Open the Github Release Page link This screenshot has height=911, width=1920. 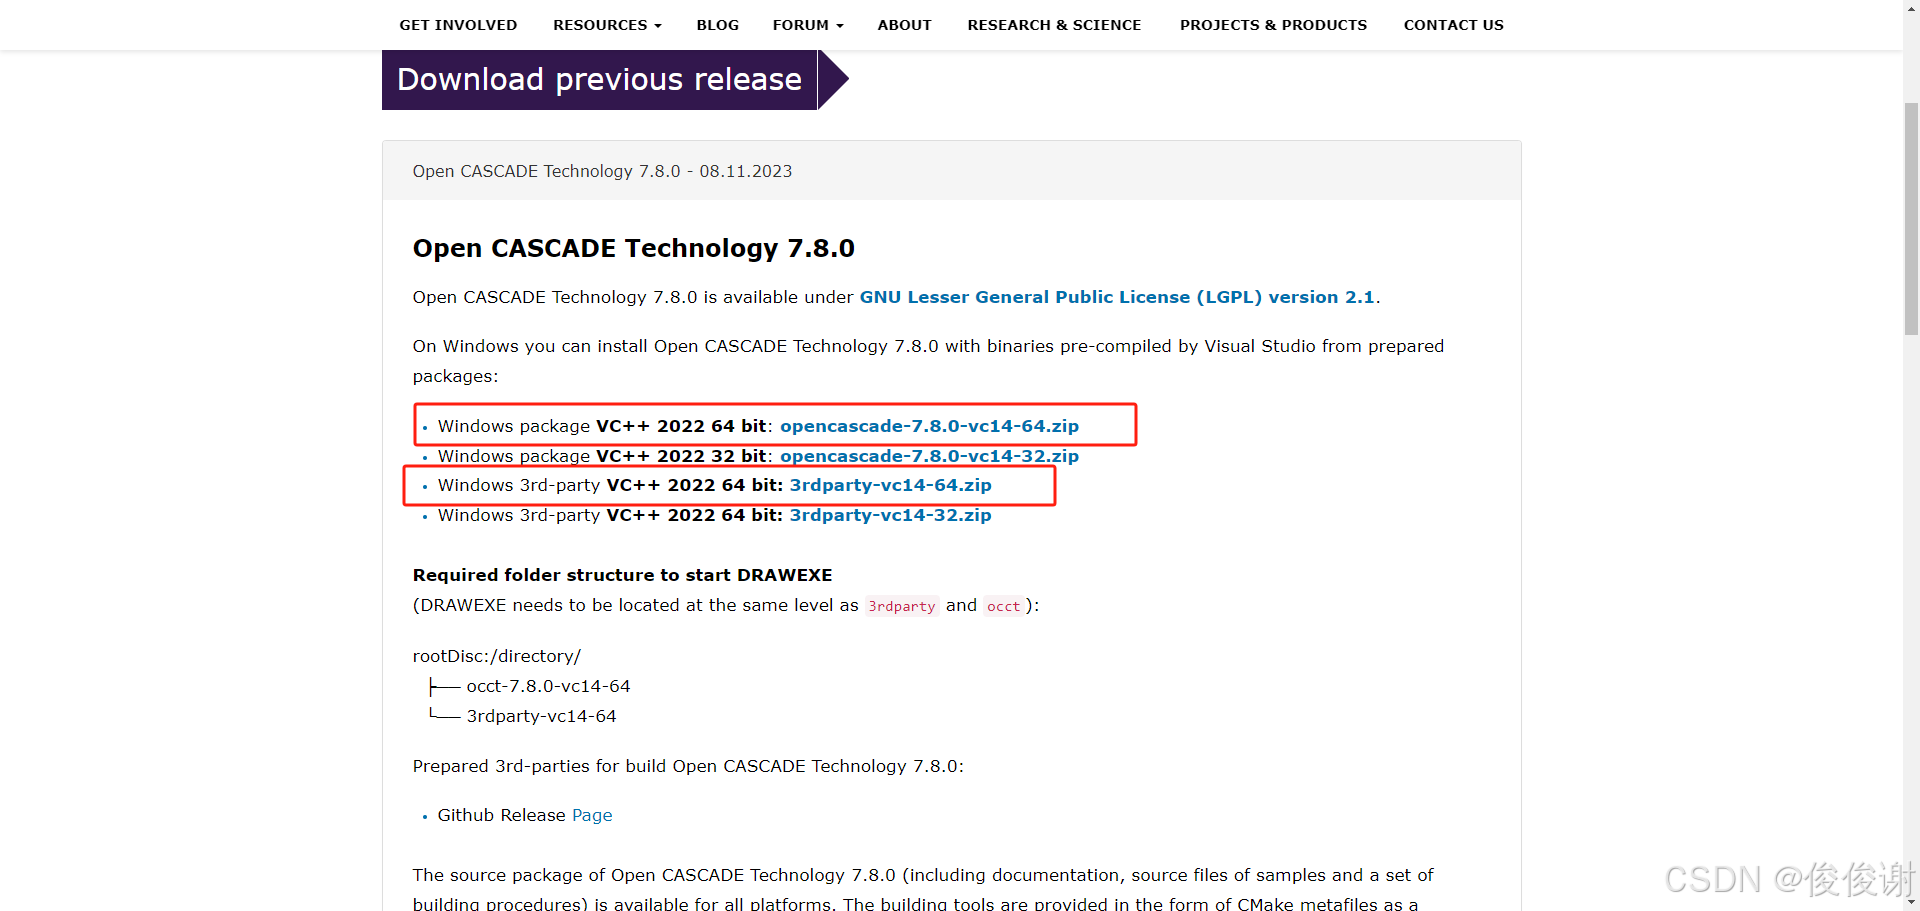pos(592,815)
